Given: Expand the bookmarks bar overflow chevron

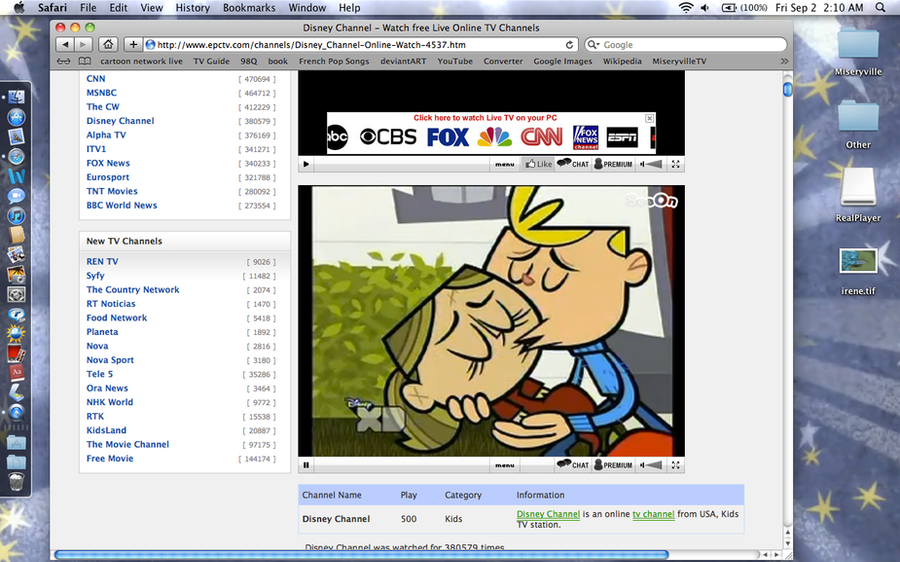Looking at the screenshot, I should (784, 61).
